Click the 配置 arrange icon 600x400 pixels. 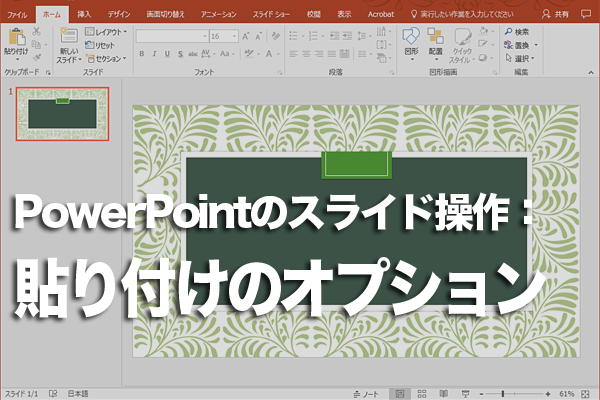tap(435, 38)
